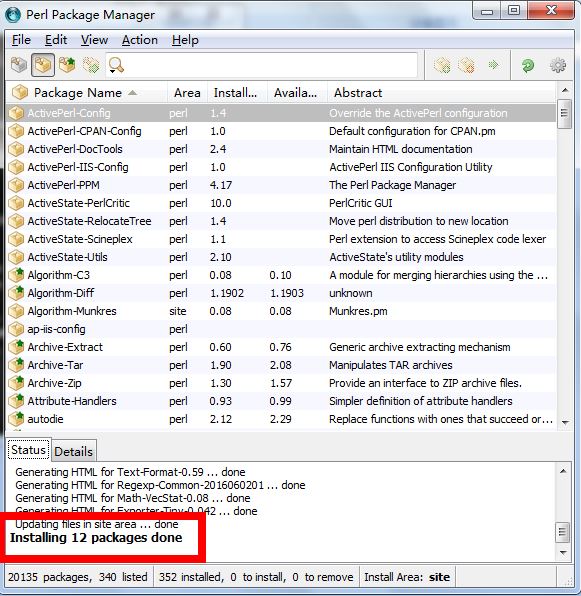Click '20135 packages, 340 listed' status entry

pyautogui.click(x=78, y=577)
